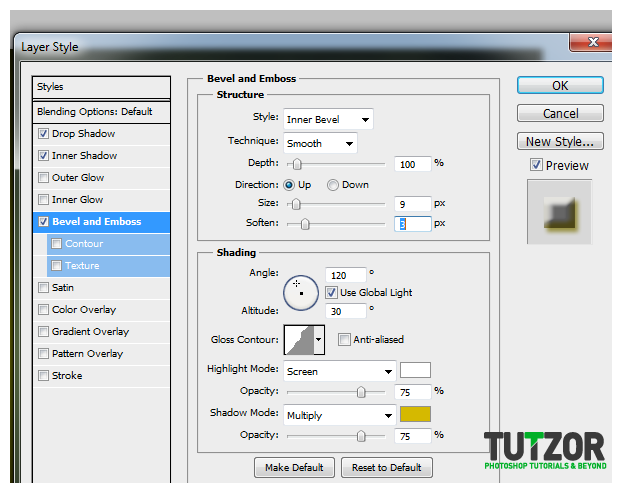Viewport: 622px width, 493px height.
Task: Click the New Style... button
Action: (x=560, y=141)
